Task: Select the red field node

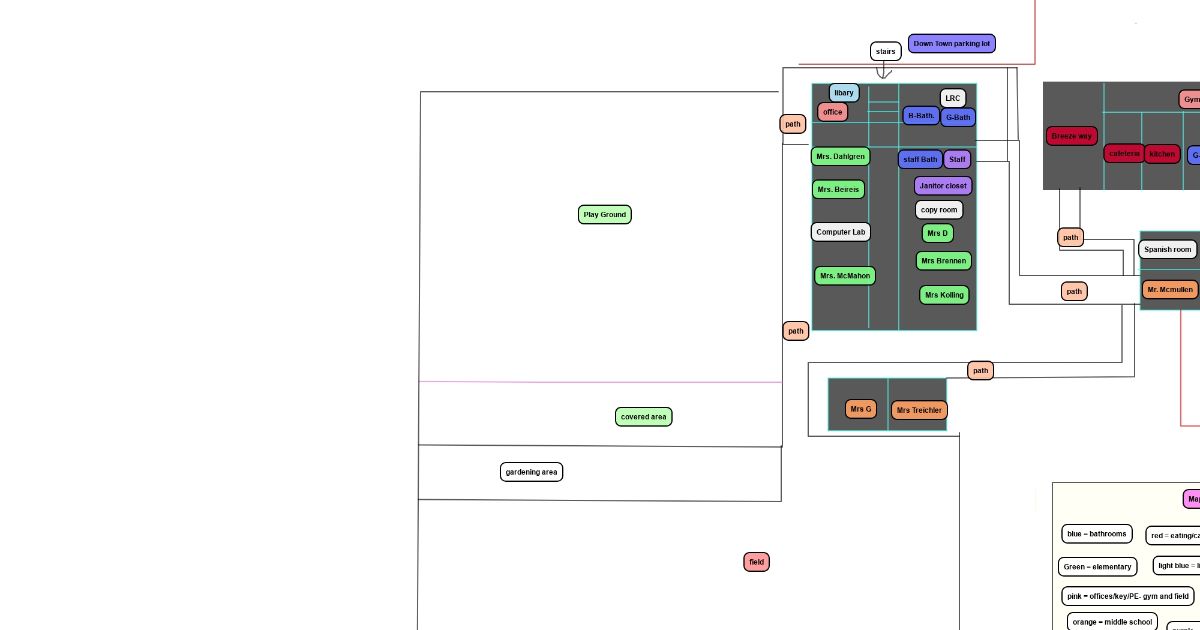Action: [756, 562]
